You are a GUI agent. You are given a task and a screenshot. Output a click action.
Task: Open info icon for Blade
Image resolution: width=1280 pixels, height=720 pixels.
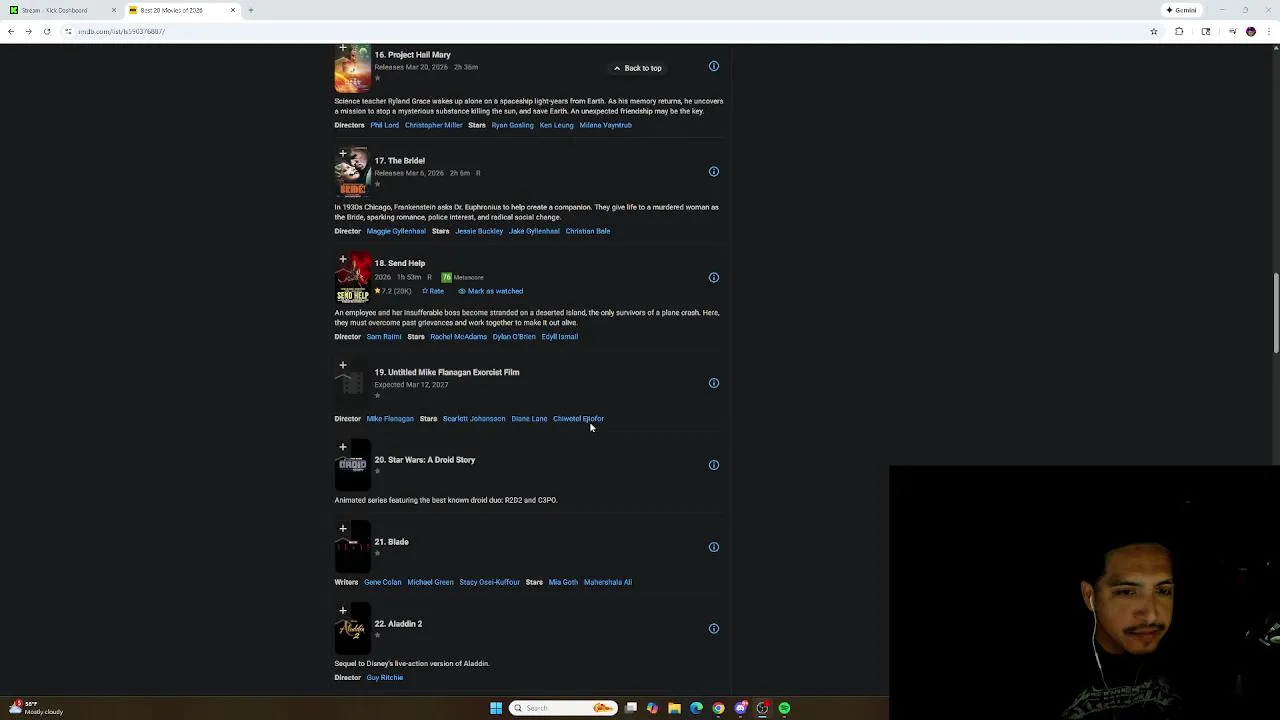pyautogui.click(x=714, y=547)
